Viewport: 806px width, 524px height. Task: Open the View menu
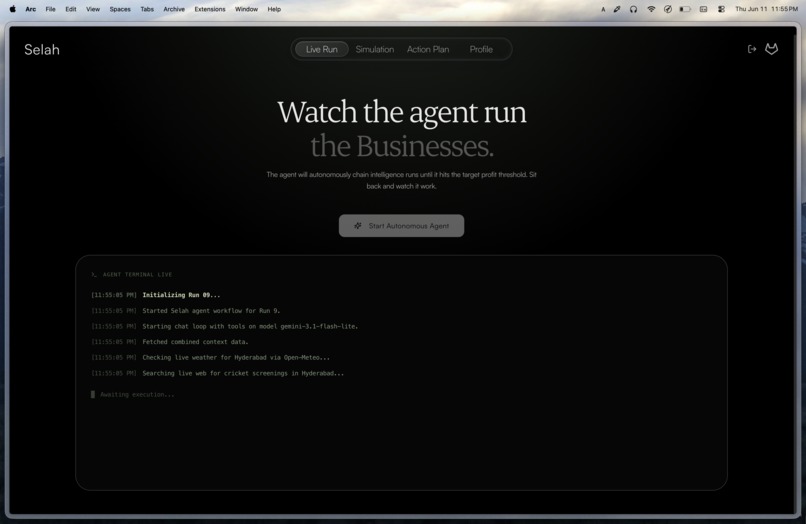93,9
